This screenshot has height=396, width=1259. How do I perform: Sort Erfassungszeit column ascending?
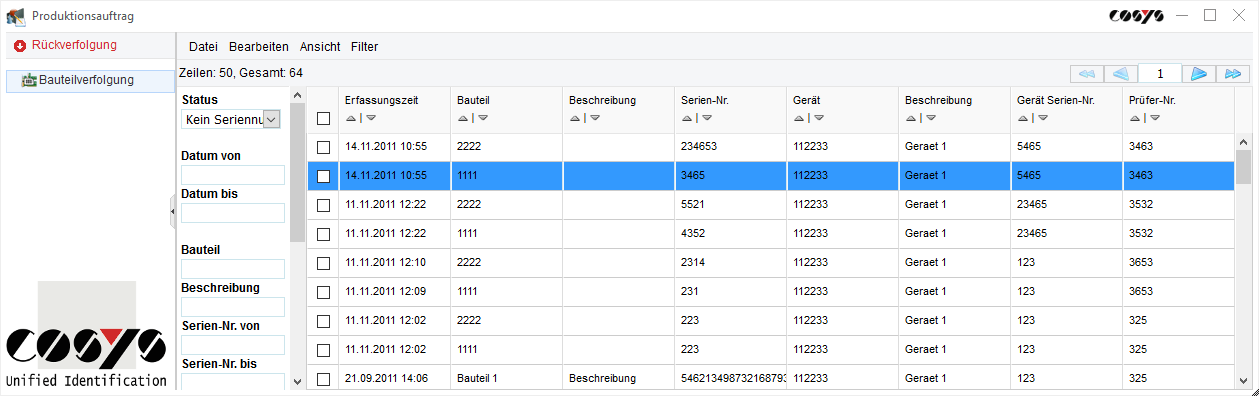350,118
